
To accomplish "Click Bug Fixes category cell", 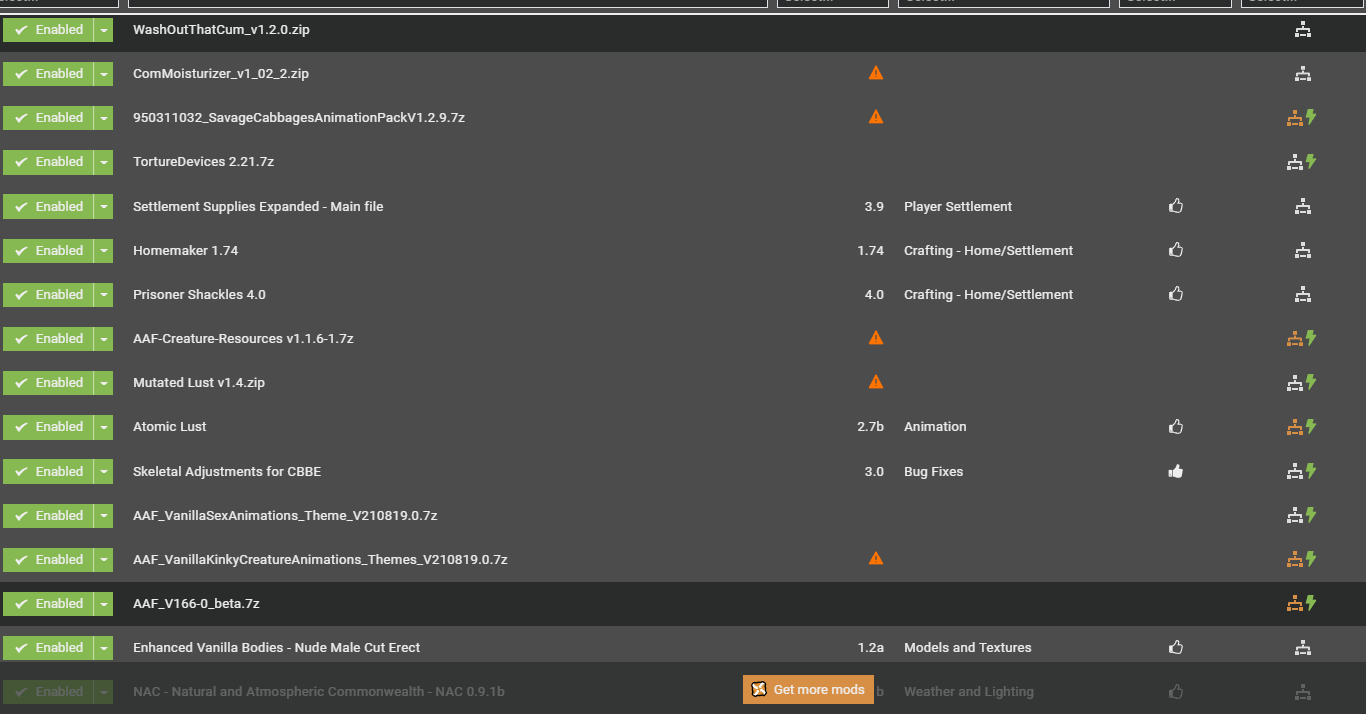I will tap(933, 472).
